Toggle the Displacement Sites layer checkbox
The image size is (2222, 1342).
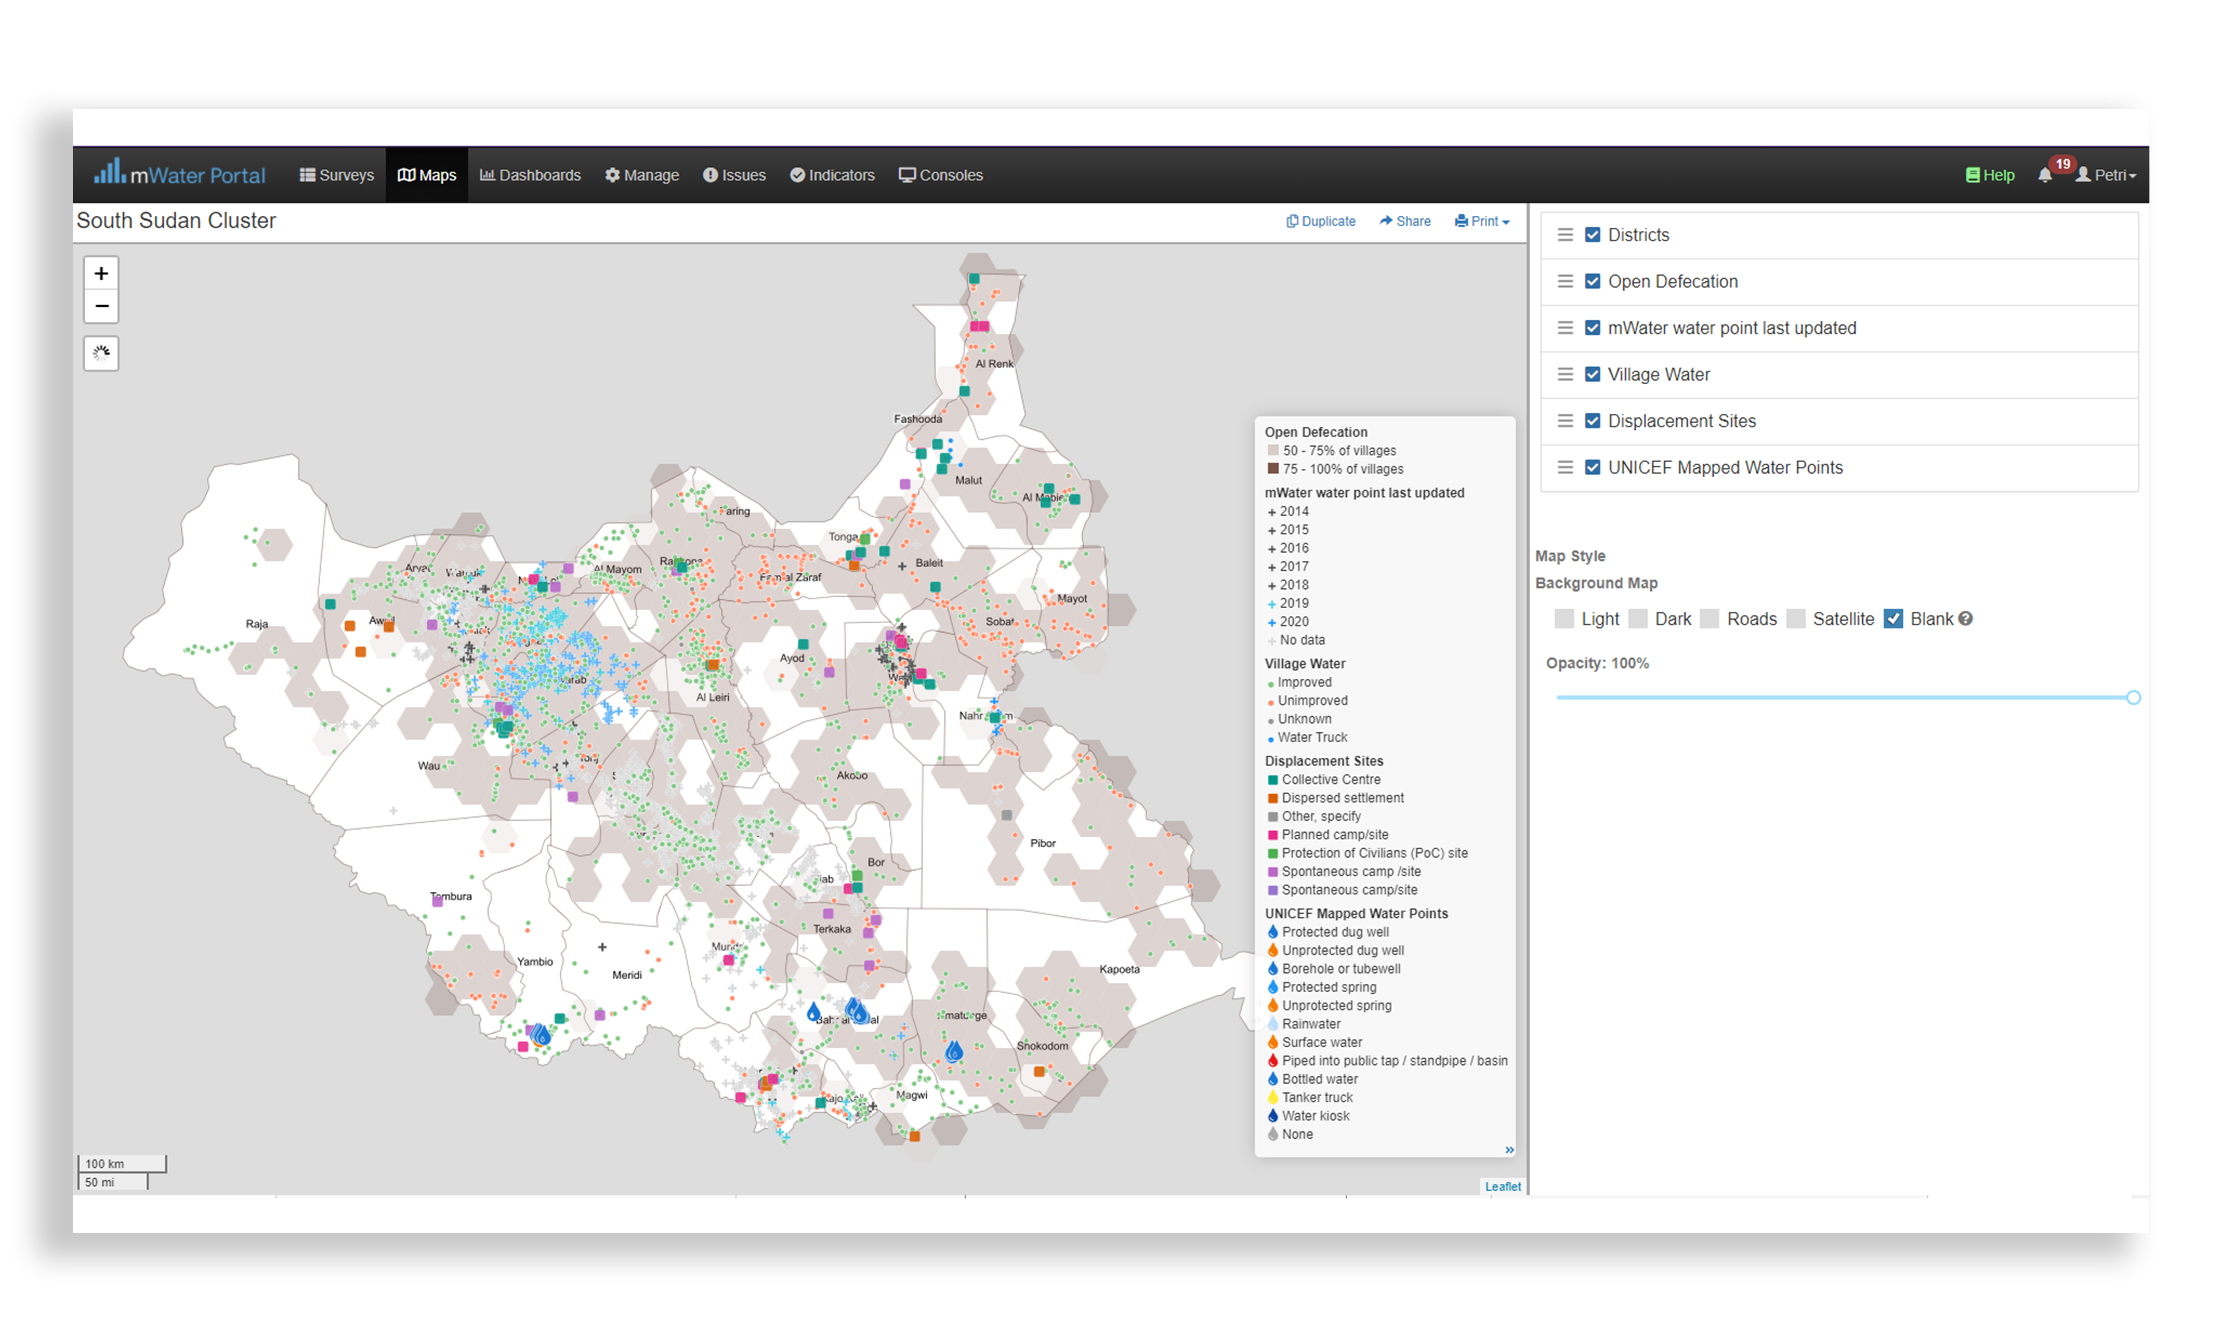(x=1593, y=421)
